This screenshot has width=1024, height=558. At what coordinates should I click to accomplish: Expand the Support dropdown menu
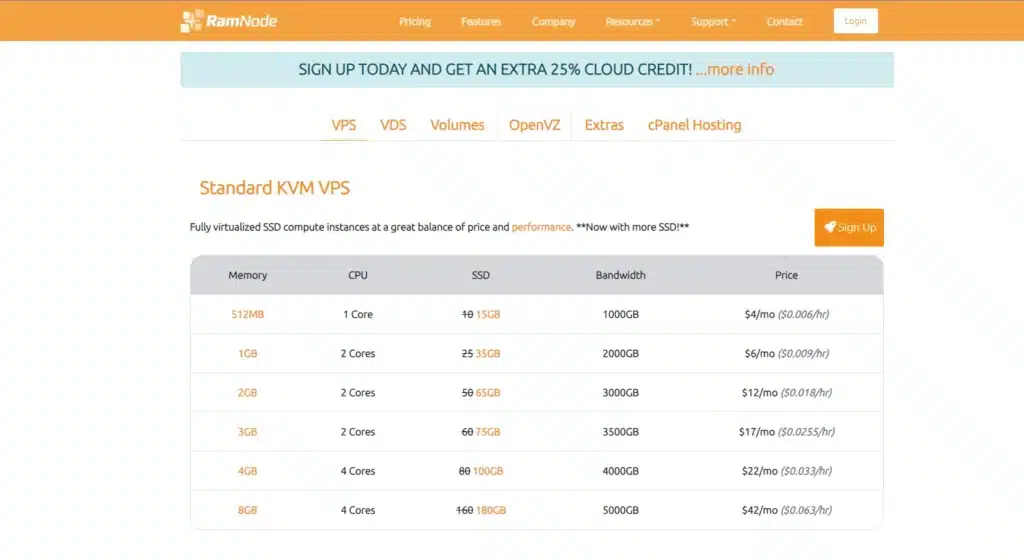click(x=713, y=22)
